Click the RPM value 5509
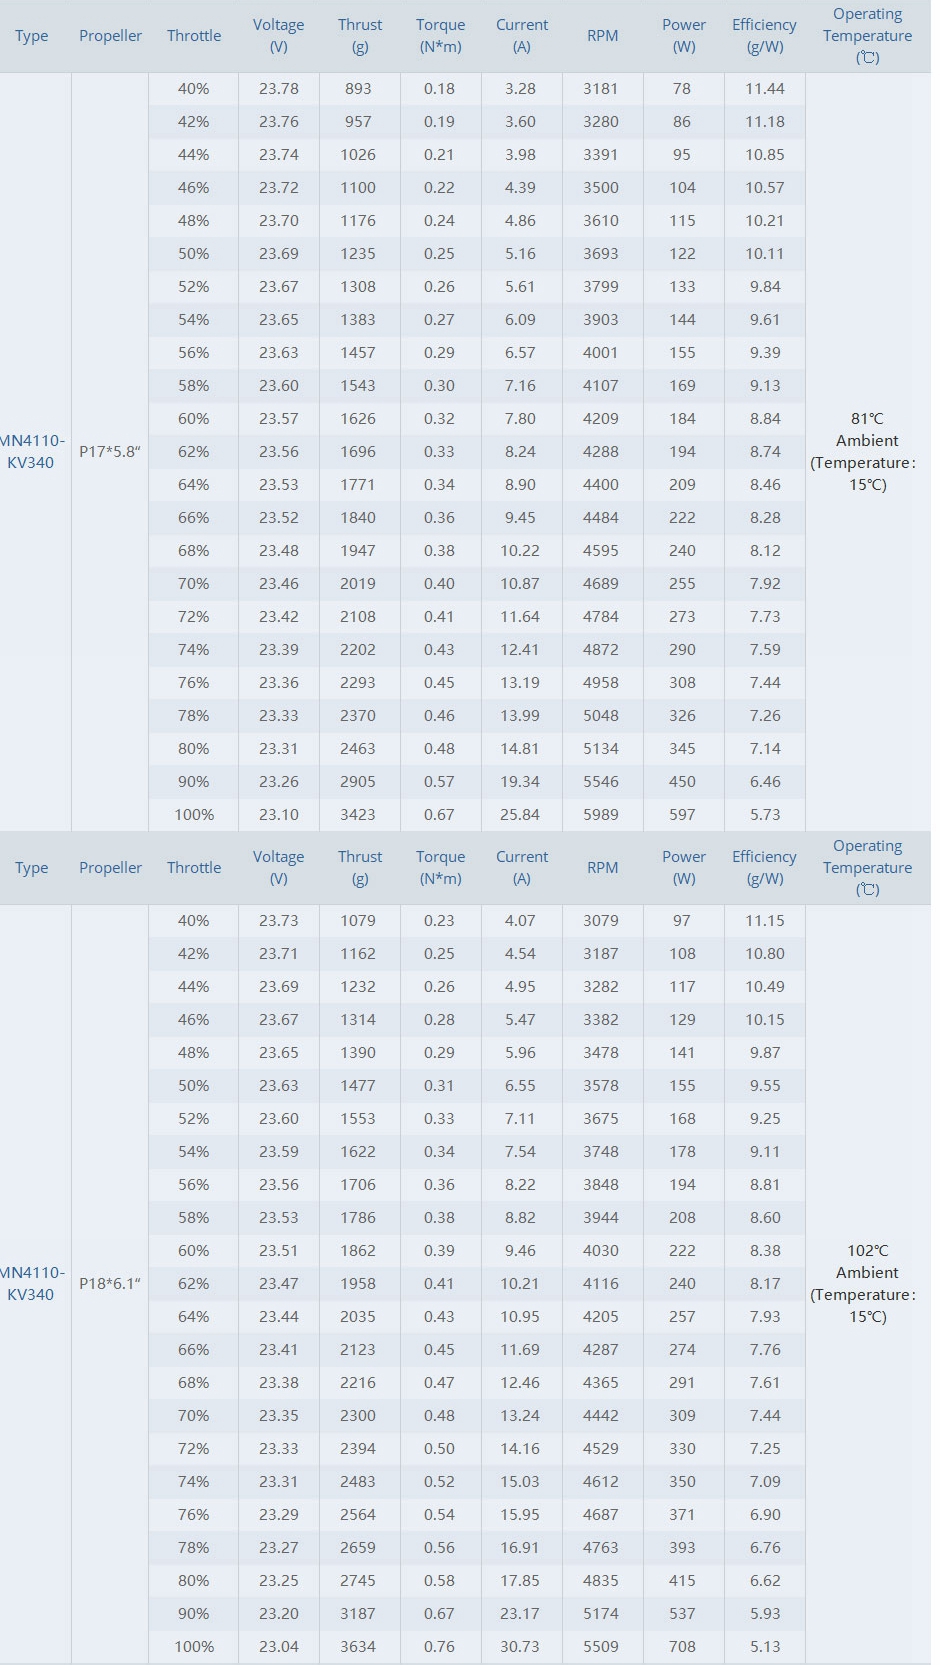This screenshot has width=940, height=1665. tap(601, 1647)
